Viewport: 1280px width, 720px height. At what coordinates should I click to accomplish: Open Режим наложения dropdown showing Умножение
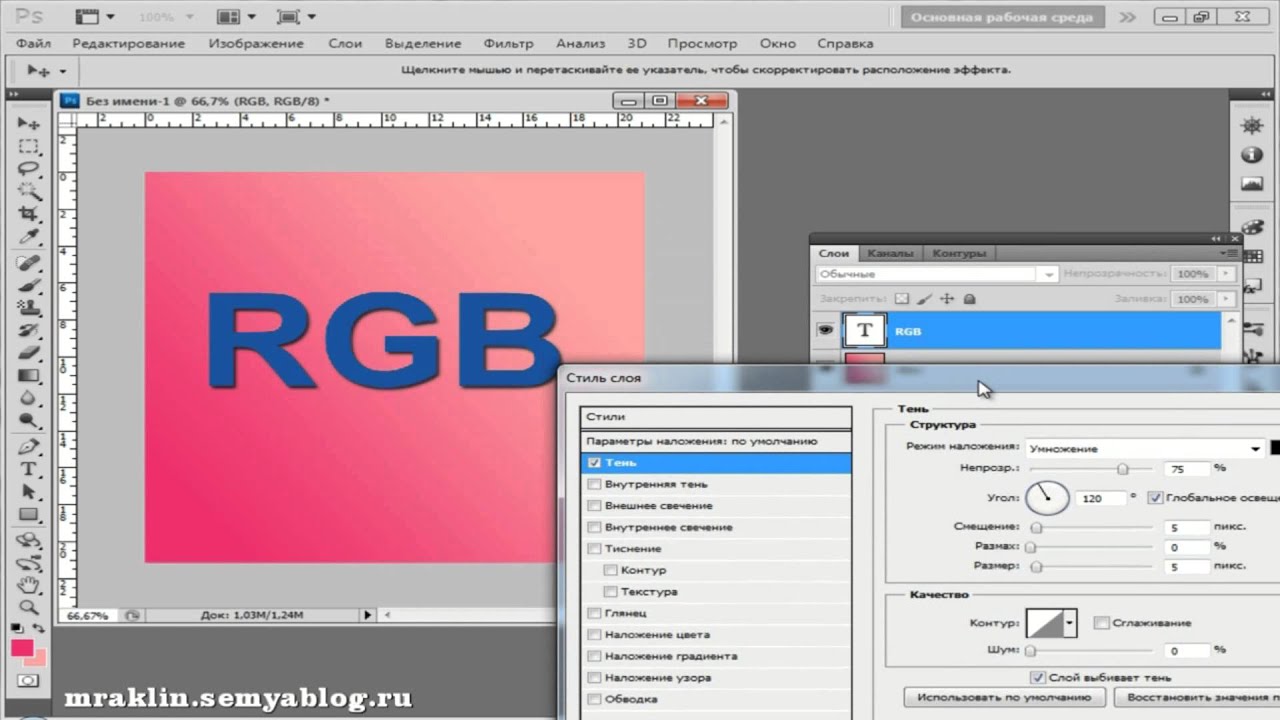1145,449
